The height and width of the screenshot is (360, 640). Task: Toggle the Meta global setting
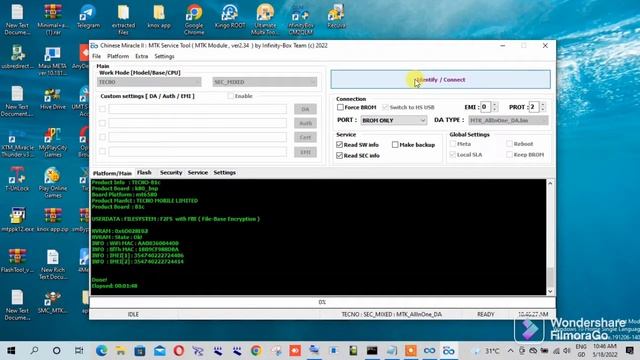pyautogui.click(x=453, y=144)
